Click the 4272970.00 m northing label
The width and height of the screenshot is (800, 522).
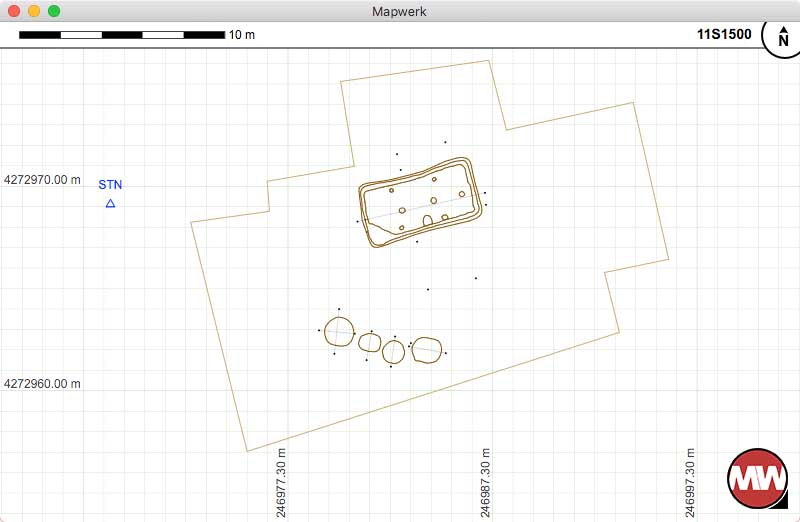tap(42, 180)
